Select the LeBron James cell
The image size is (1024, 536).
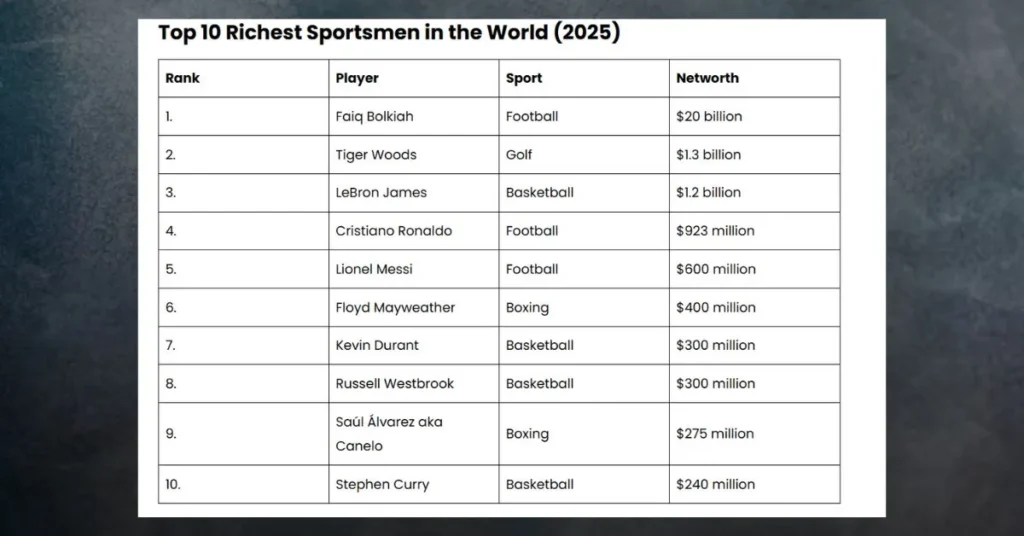[x=381, y=193]
